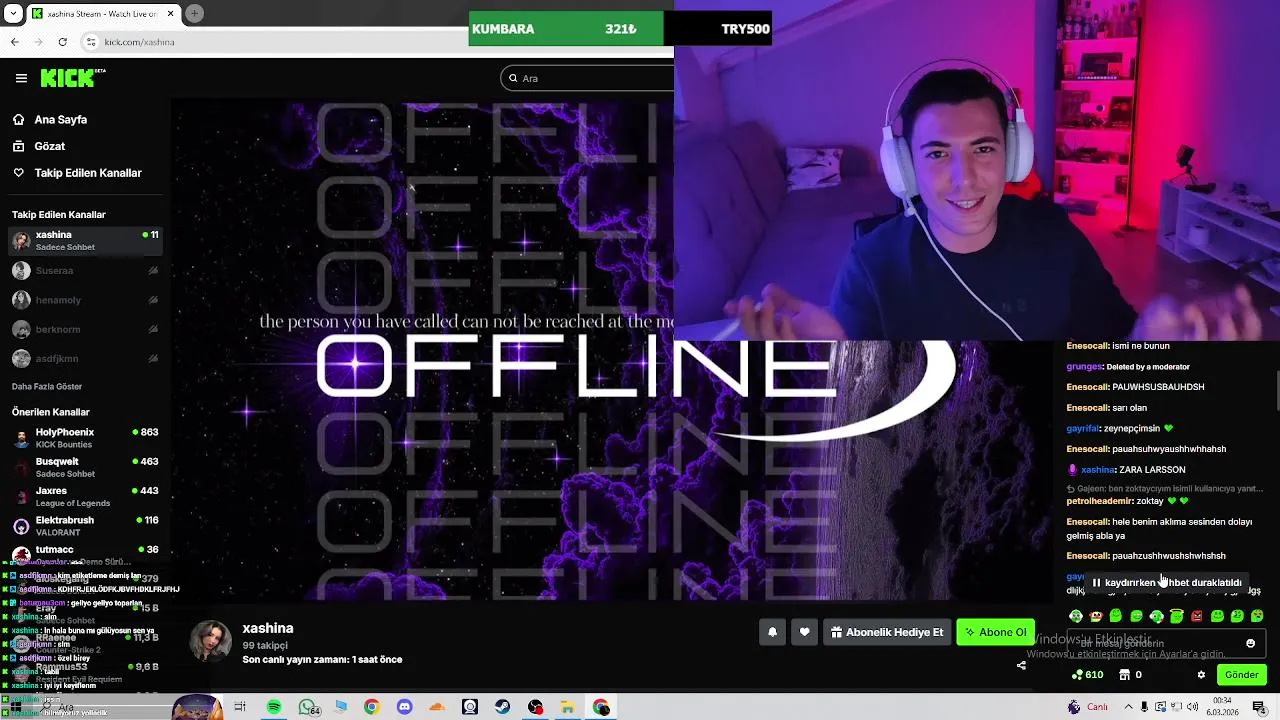Open Task View on the taskbar
The width and height of the screenshot is (1280, 720).
240,707
